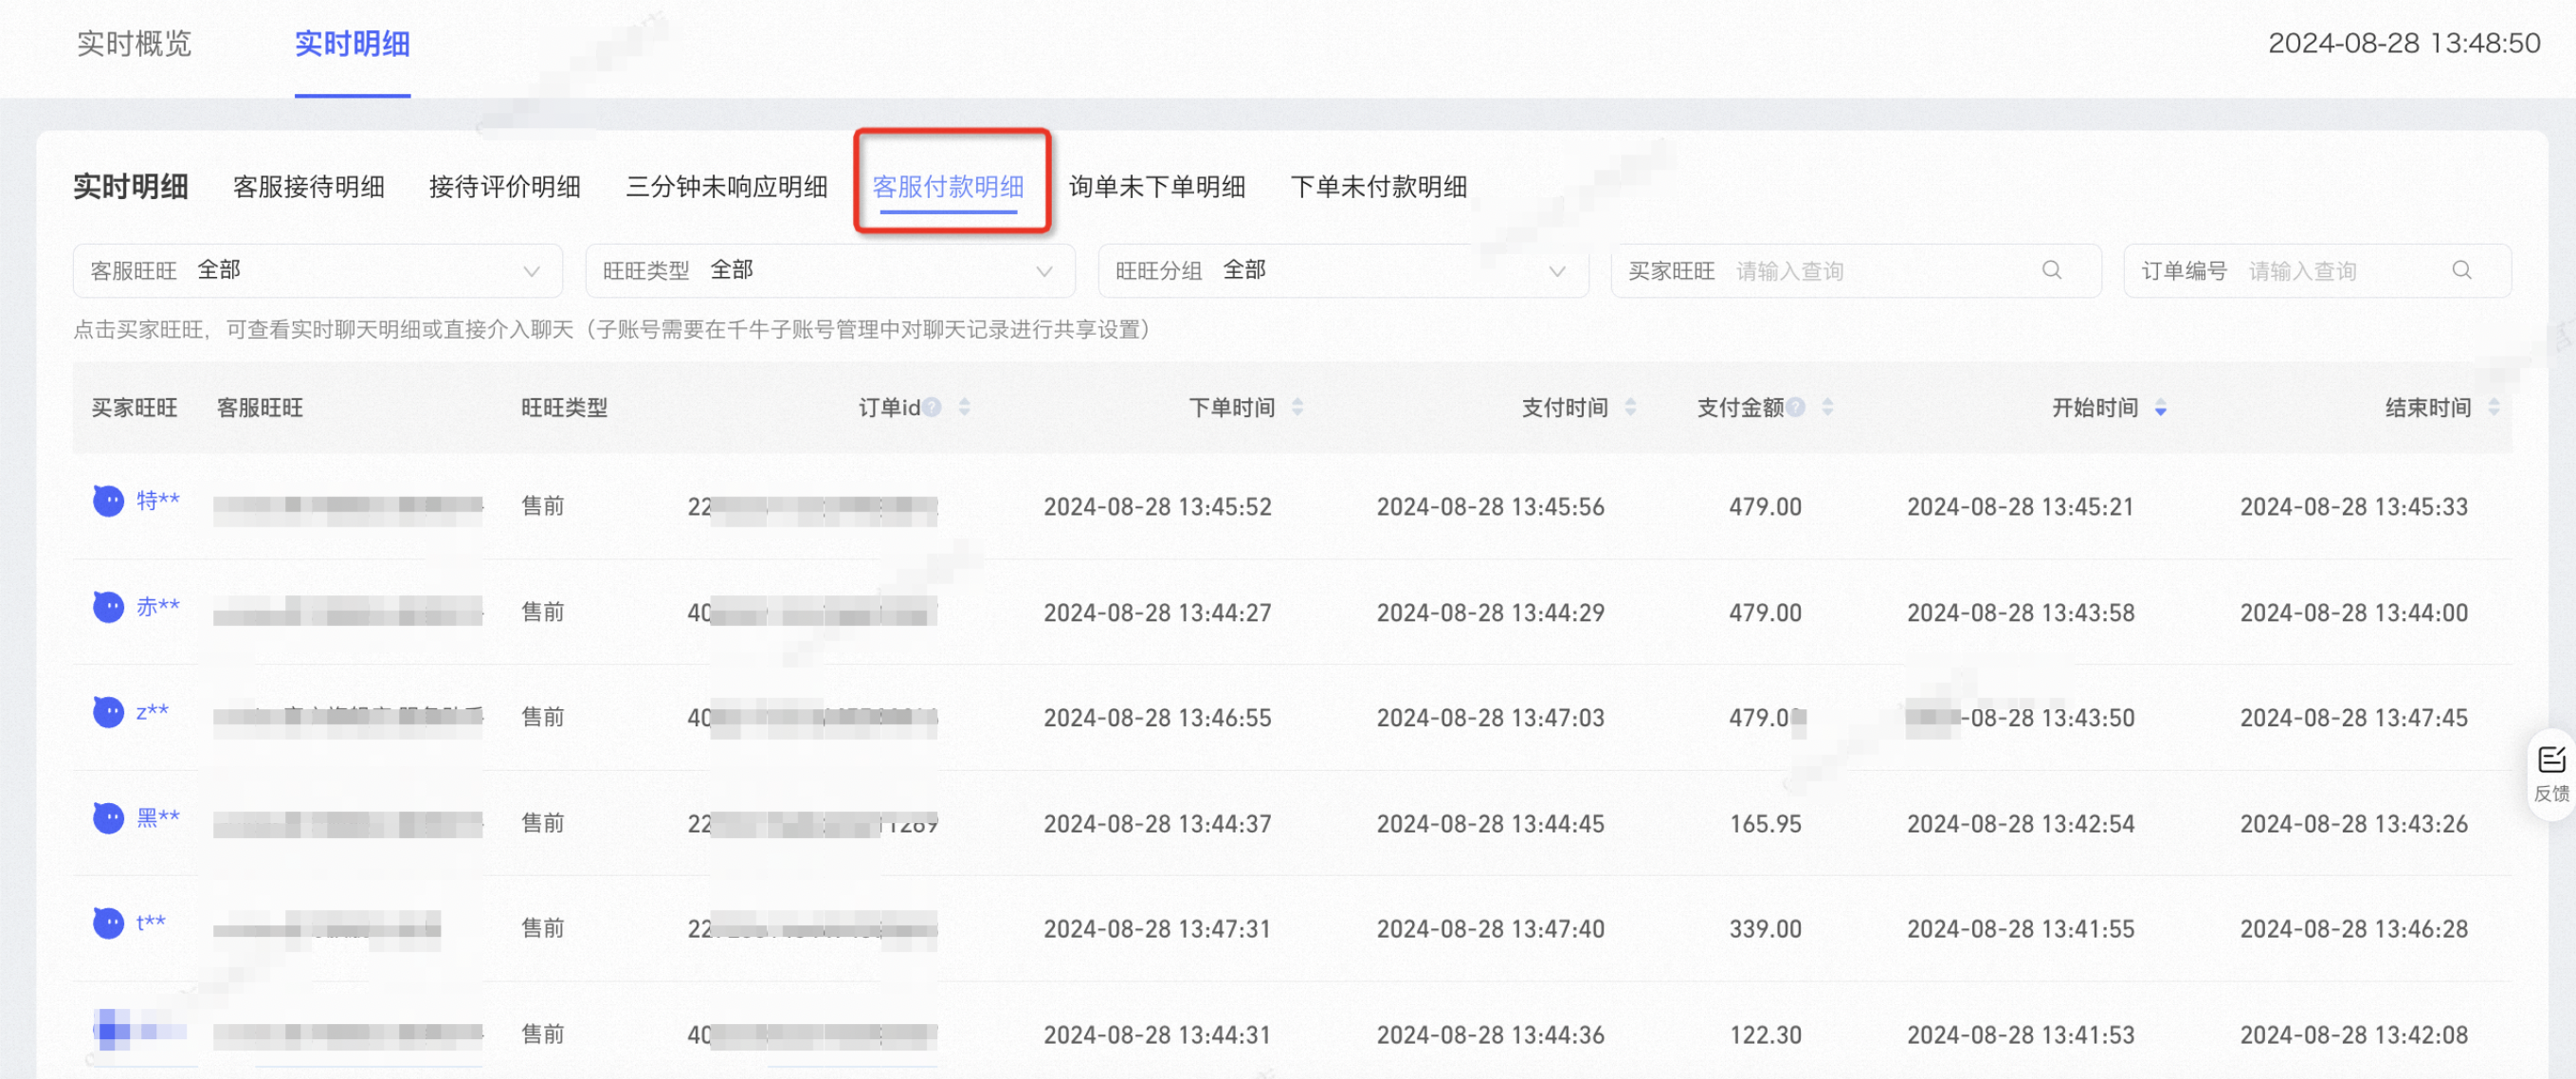2576x1079 pixels.
Task: Click the 旺旺类型 column header
Action: [x=565, y=408]
